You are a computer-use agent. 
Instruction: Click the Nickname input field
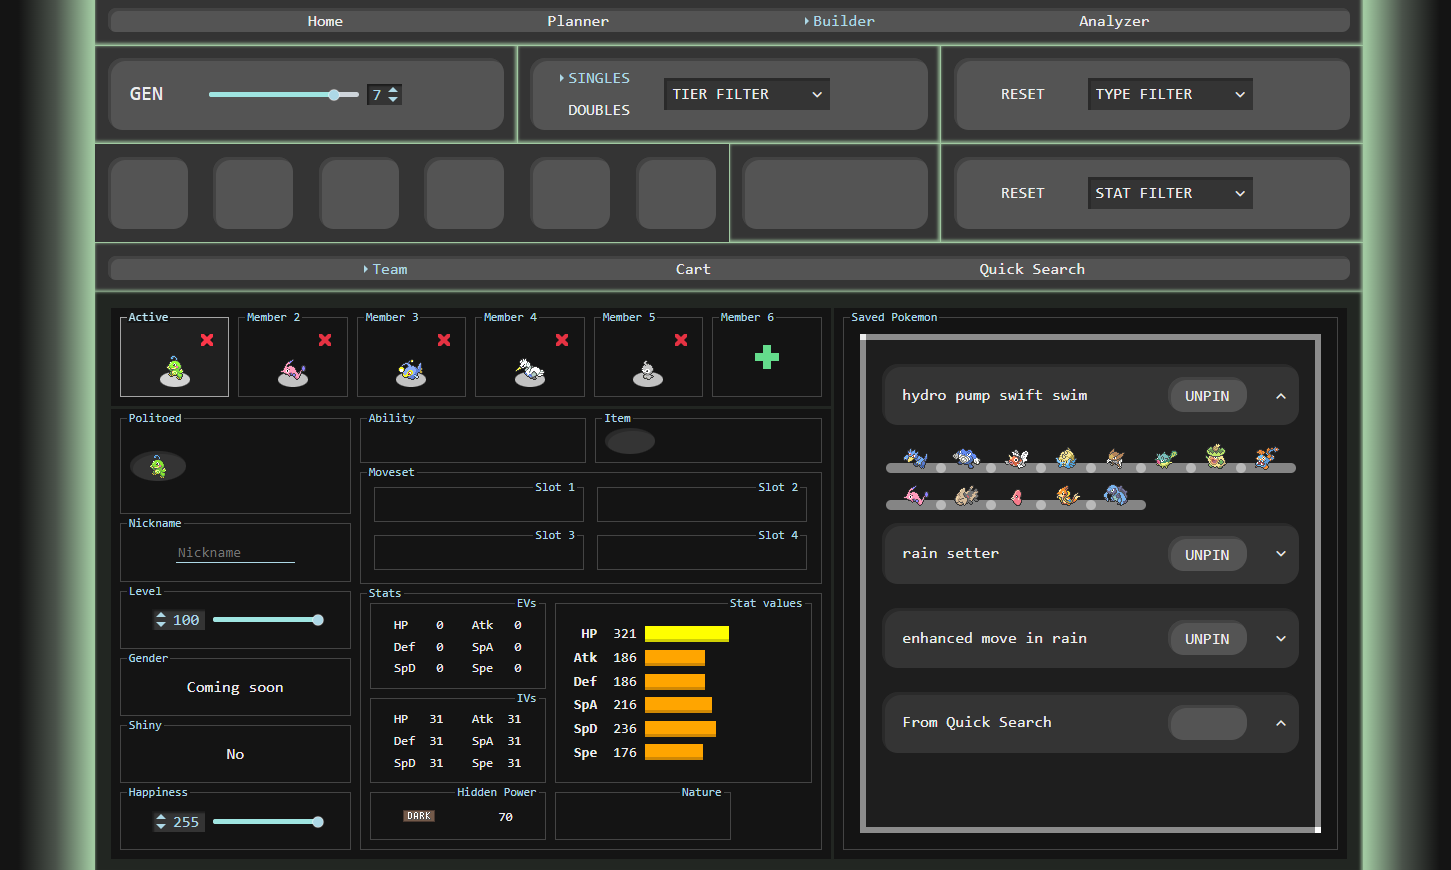235,553
